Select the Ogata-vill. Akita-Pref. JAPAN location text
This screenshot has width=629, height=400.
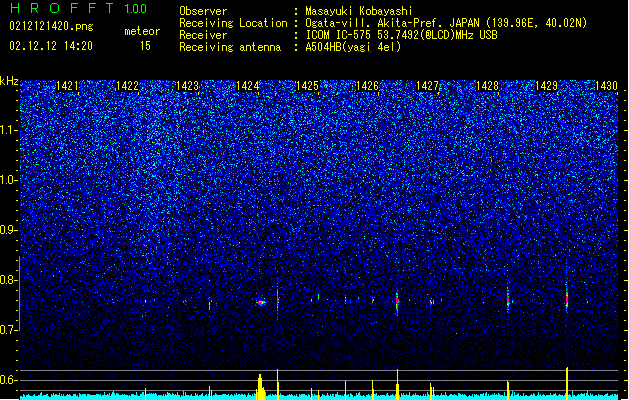(446, 23)
